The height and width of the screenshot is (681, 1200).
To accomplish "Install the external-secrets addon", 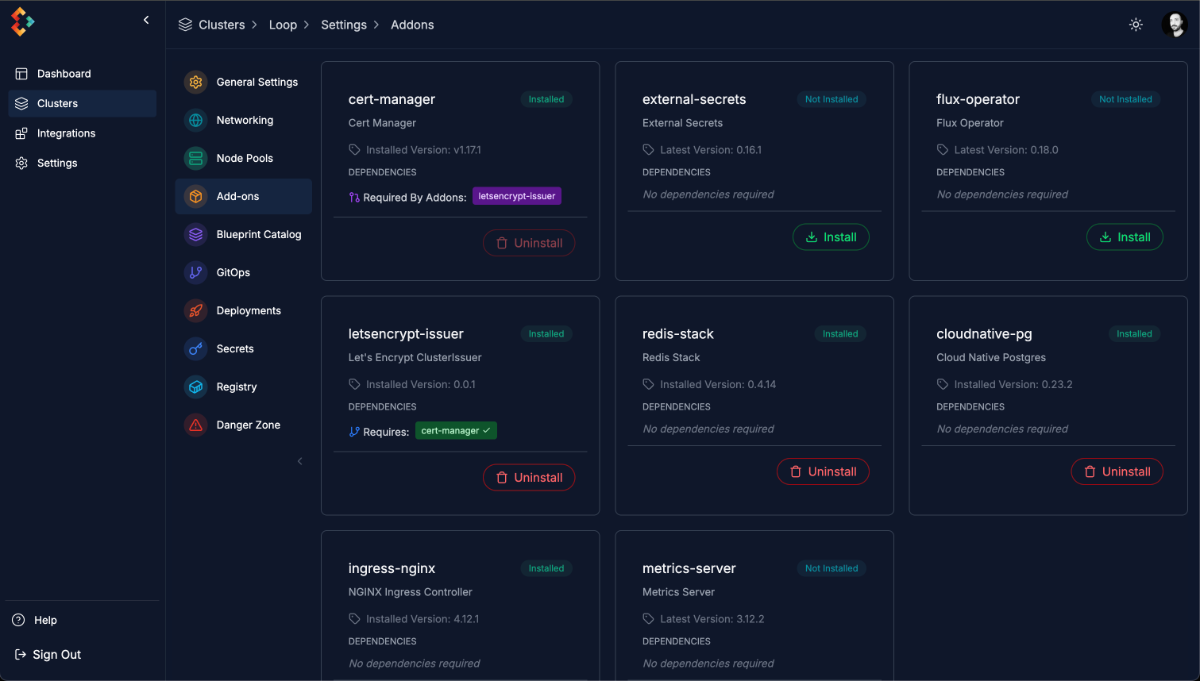I will [x=831, y=237].
